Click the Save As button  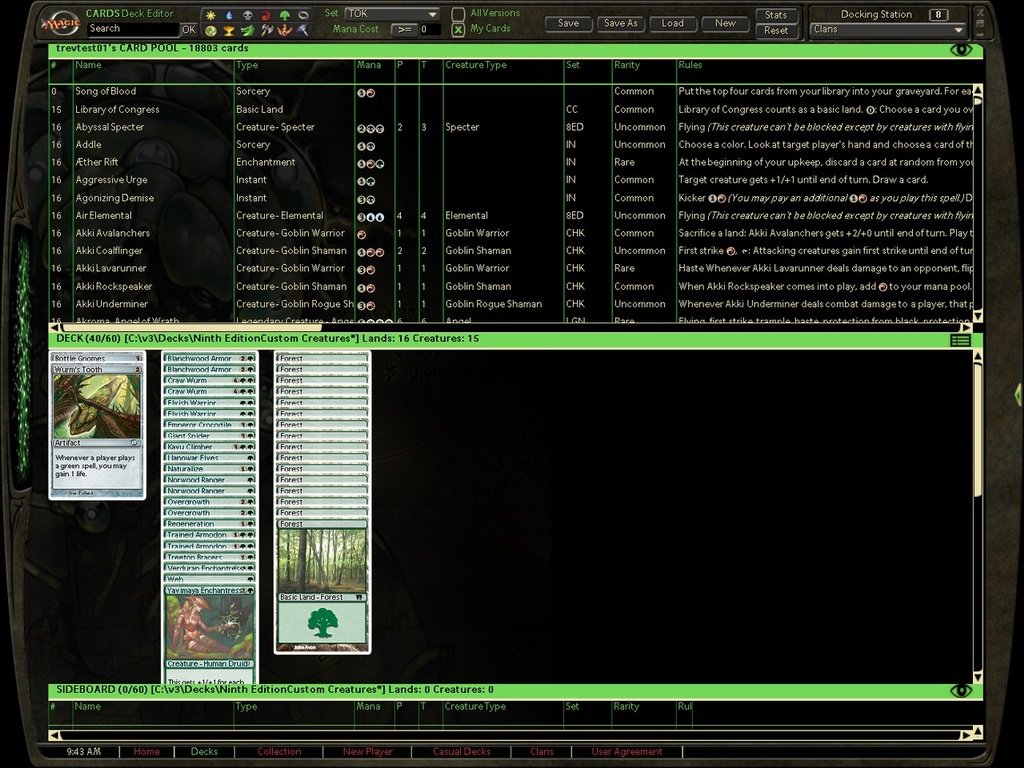click(620, 23)
